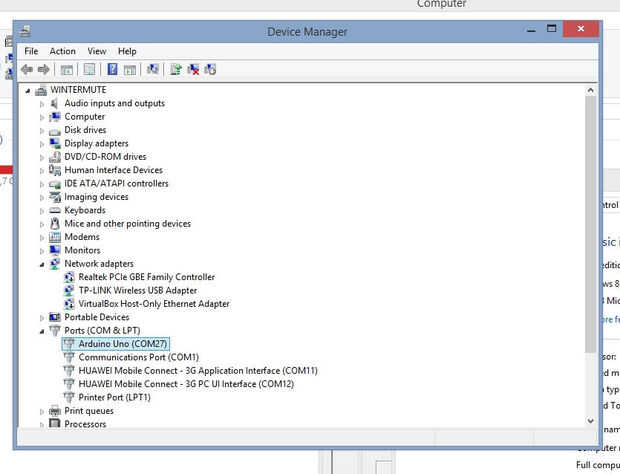Image resolution: width=620 pixels, height=474 pixels.
Task: Click the Arduino Uno port icon
Action: [69, 344]
